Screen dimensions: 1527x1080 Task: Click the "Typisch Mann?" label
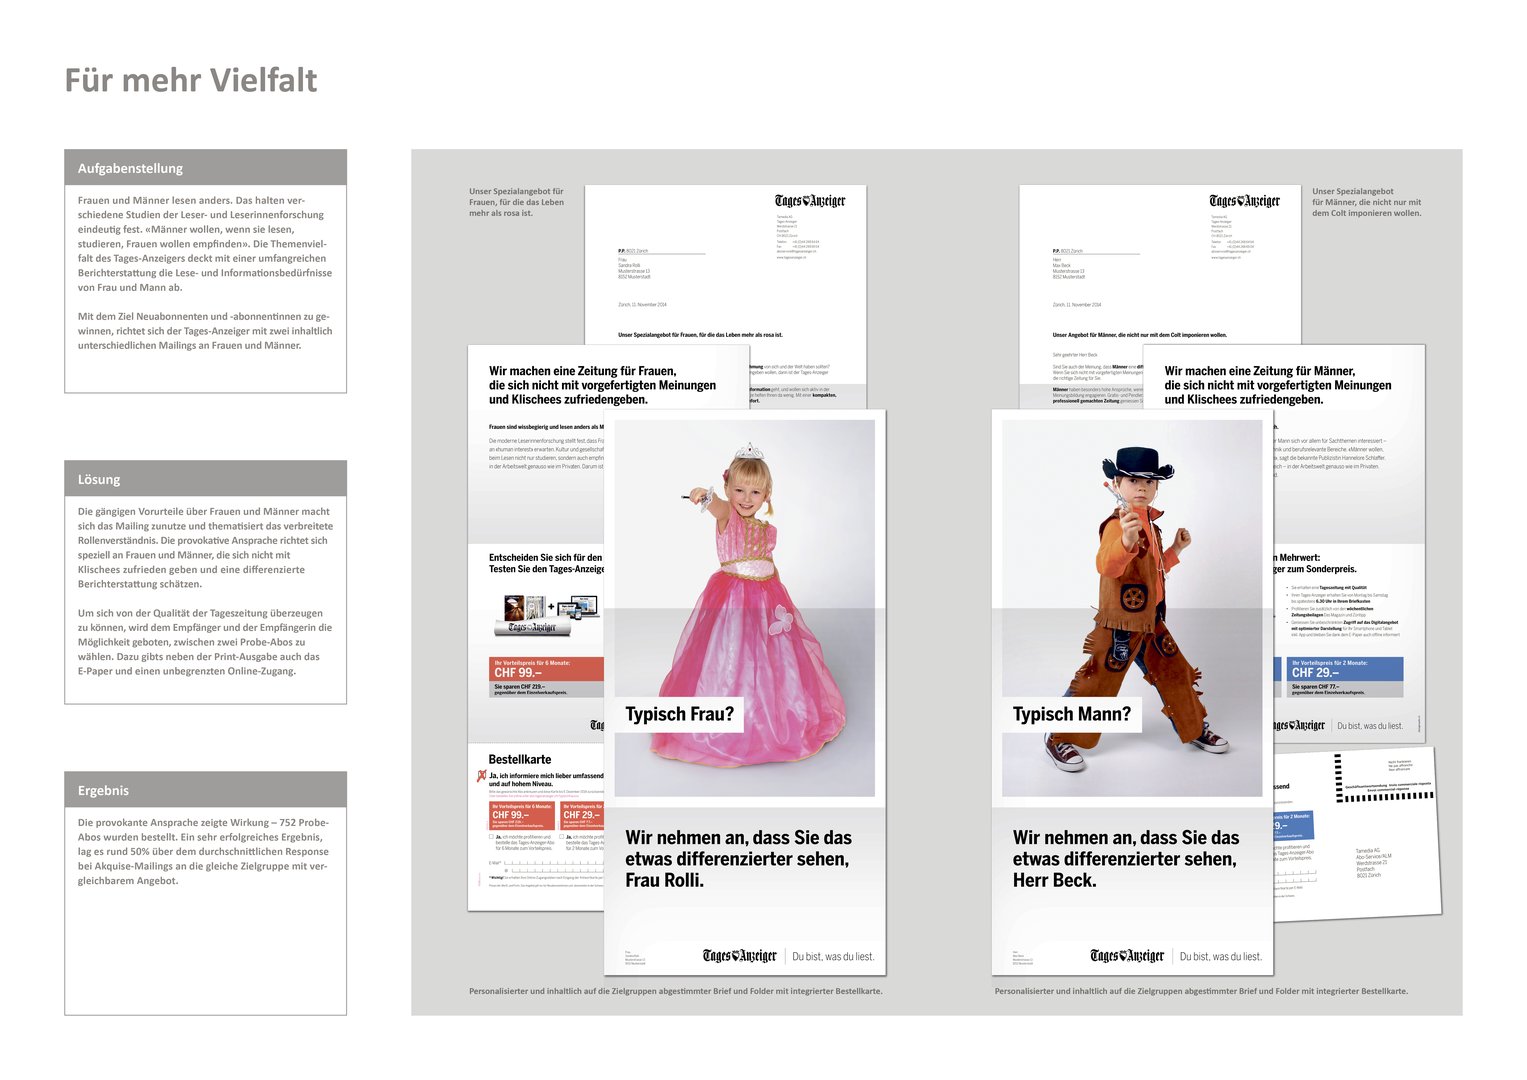1071,714
